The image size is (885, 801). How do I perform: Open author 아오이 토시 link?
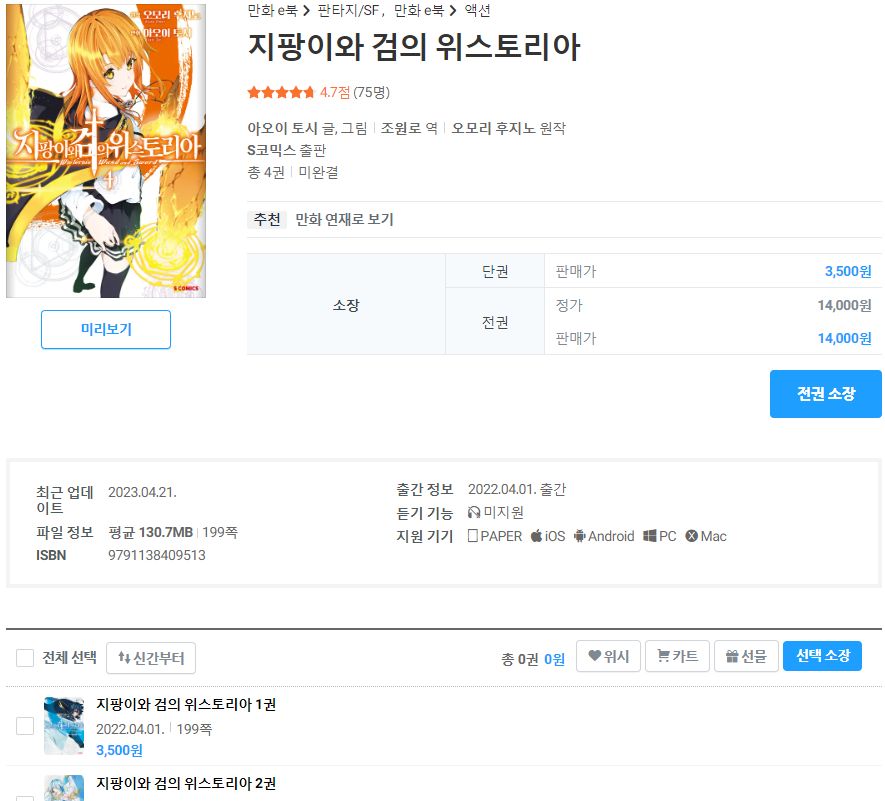tap(282, 128)
